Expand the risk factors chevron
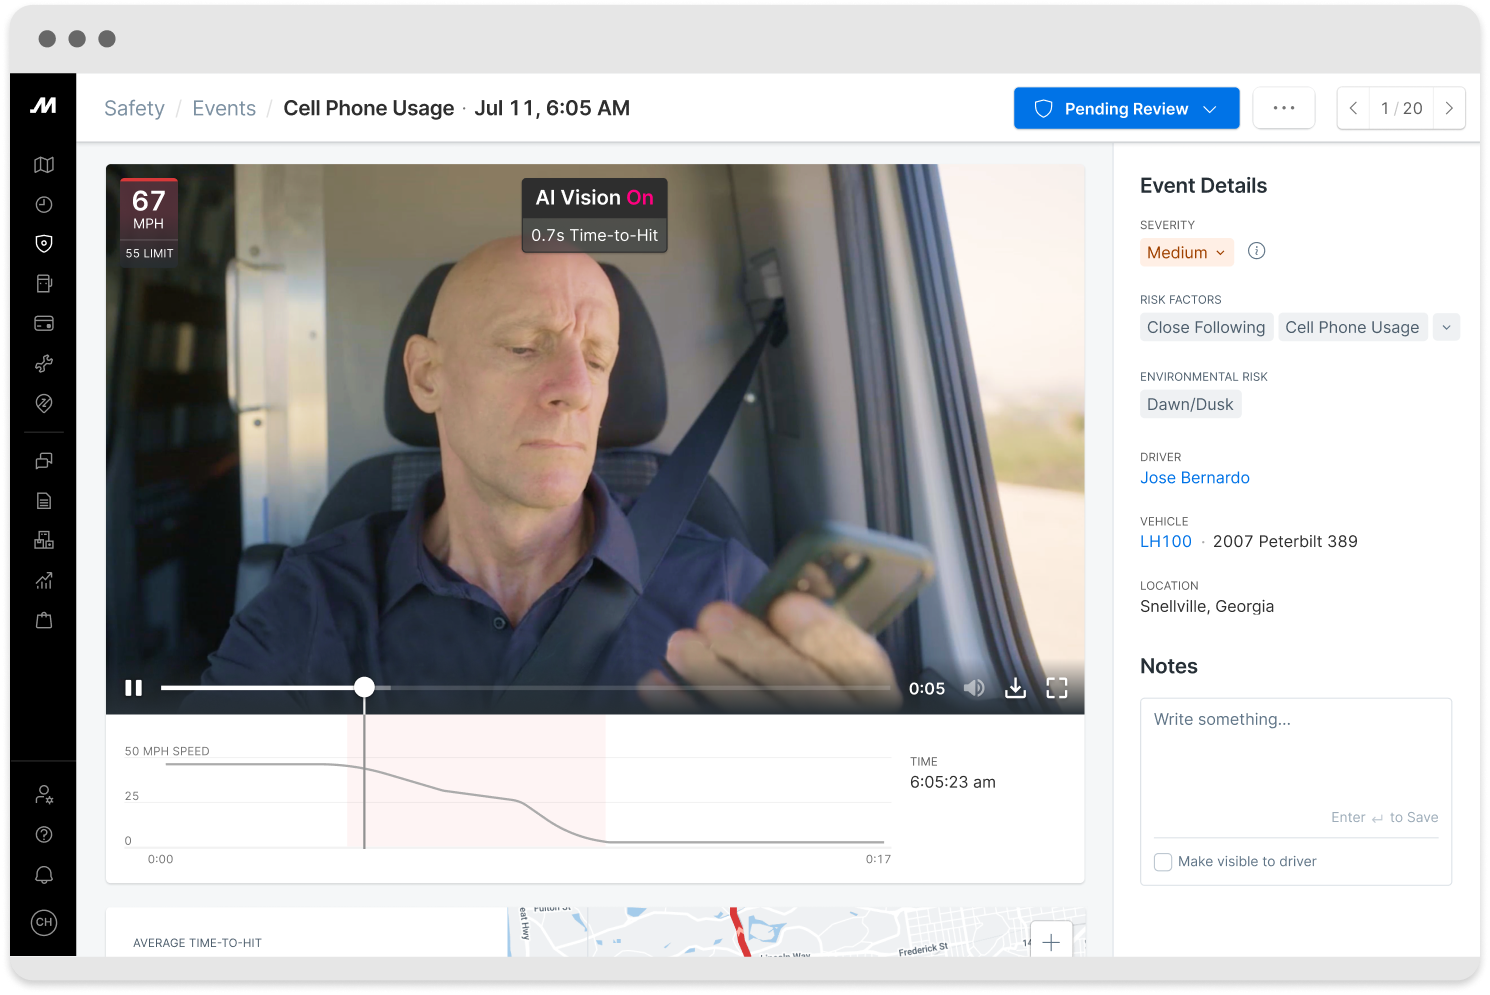1490x995 pixels. 1446,327
